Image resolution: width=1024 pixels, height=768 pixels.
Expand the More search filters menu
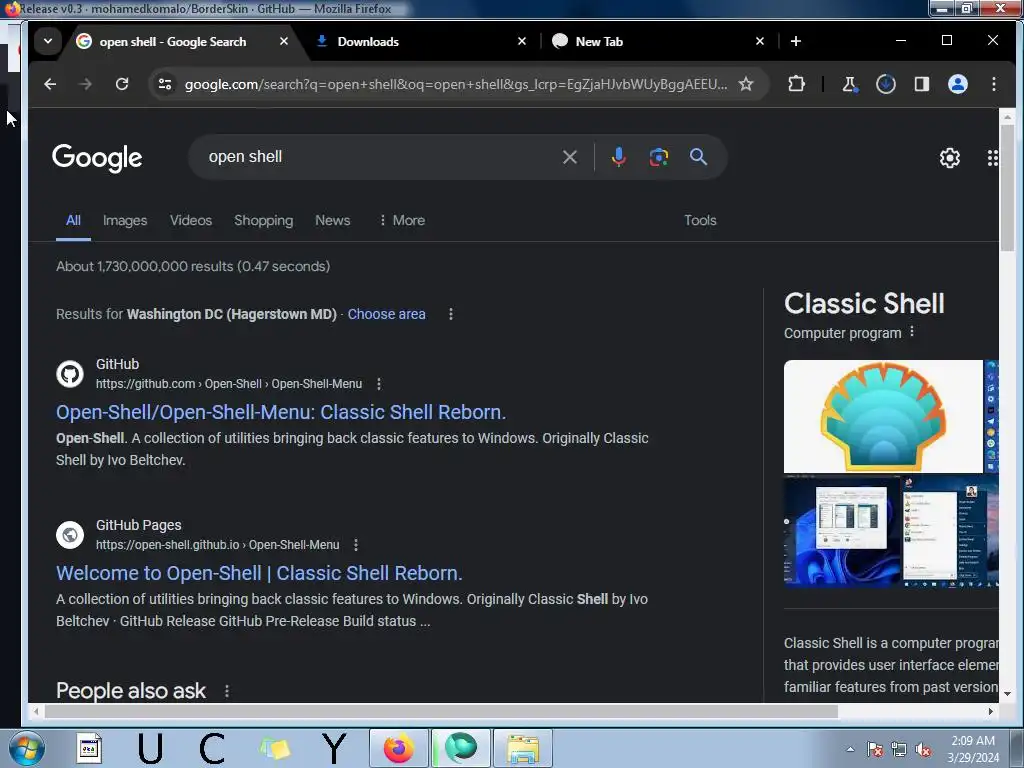[x=402, y=221]
